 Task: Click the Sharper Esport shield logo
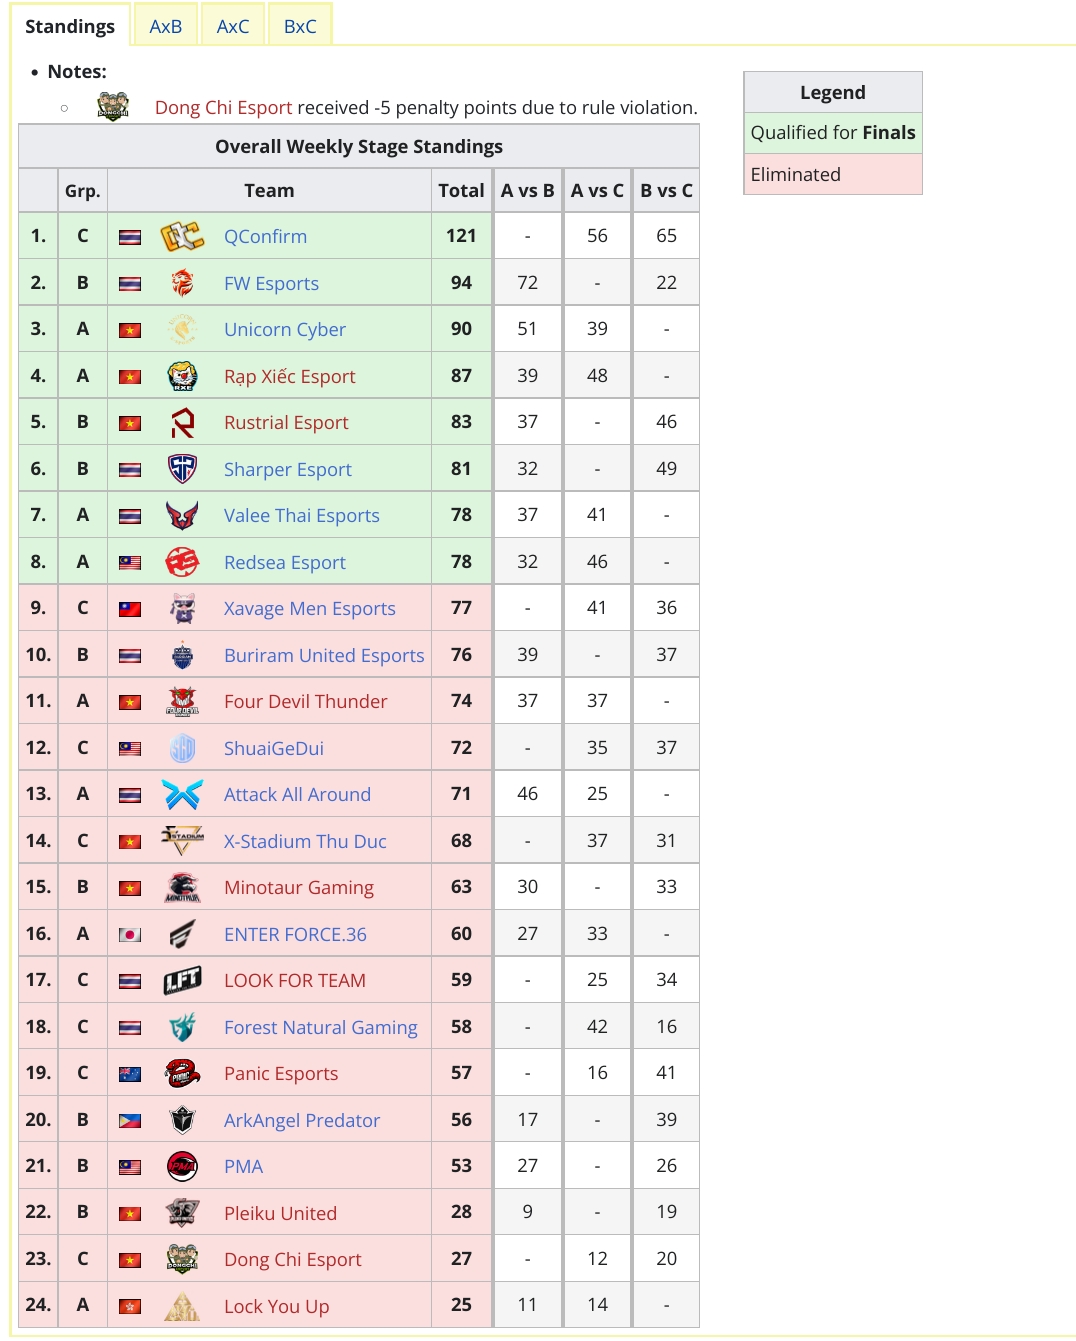click(x=182, y=469)
